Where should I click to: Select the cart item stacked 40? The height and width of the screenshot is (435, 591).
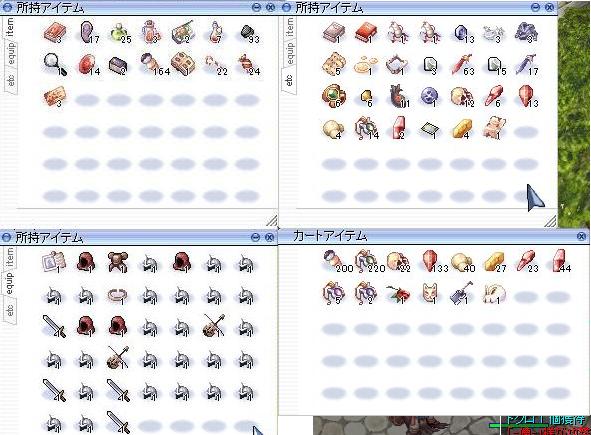click(x=462, y=262)
